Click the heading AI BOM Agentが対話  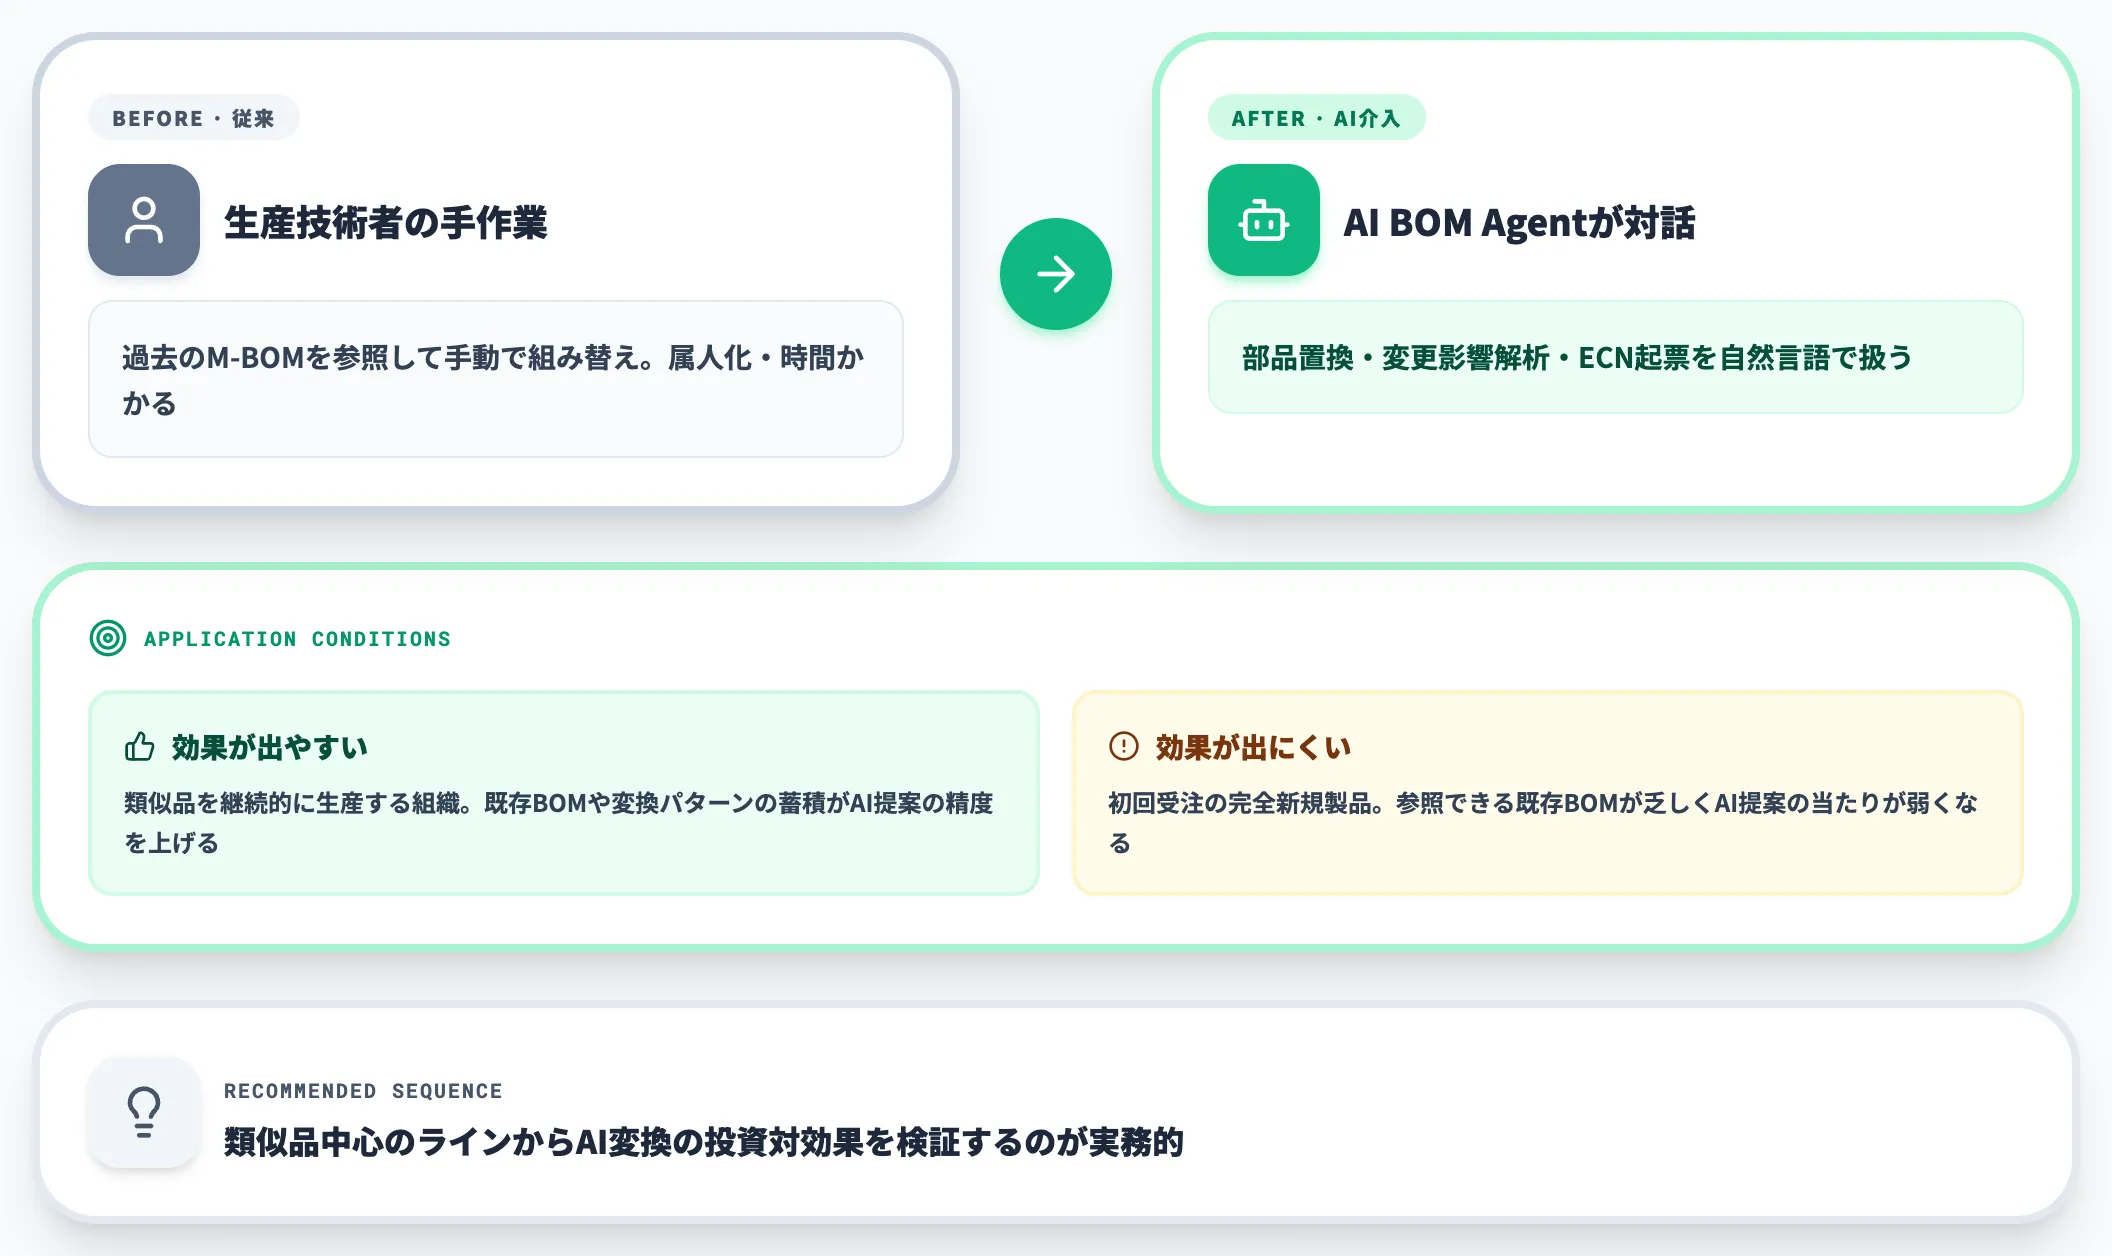[x=1519, y=222]
